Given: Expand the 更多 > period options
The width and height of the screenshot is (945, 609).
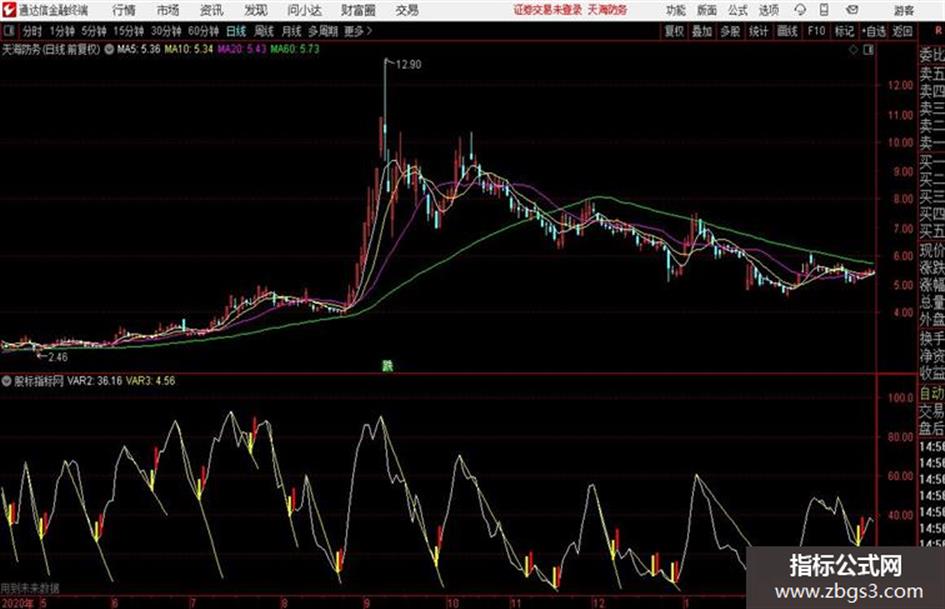Looking at the screenshot, I should [x=358, y=31].
